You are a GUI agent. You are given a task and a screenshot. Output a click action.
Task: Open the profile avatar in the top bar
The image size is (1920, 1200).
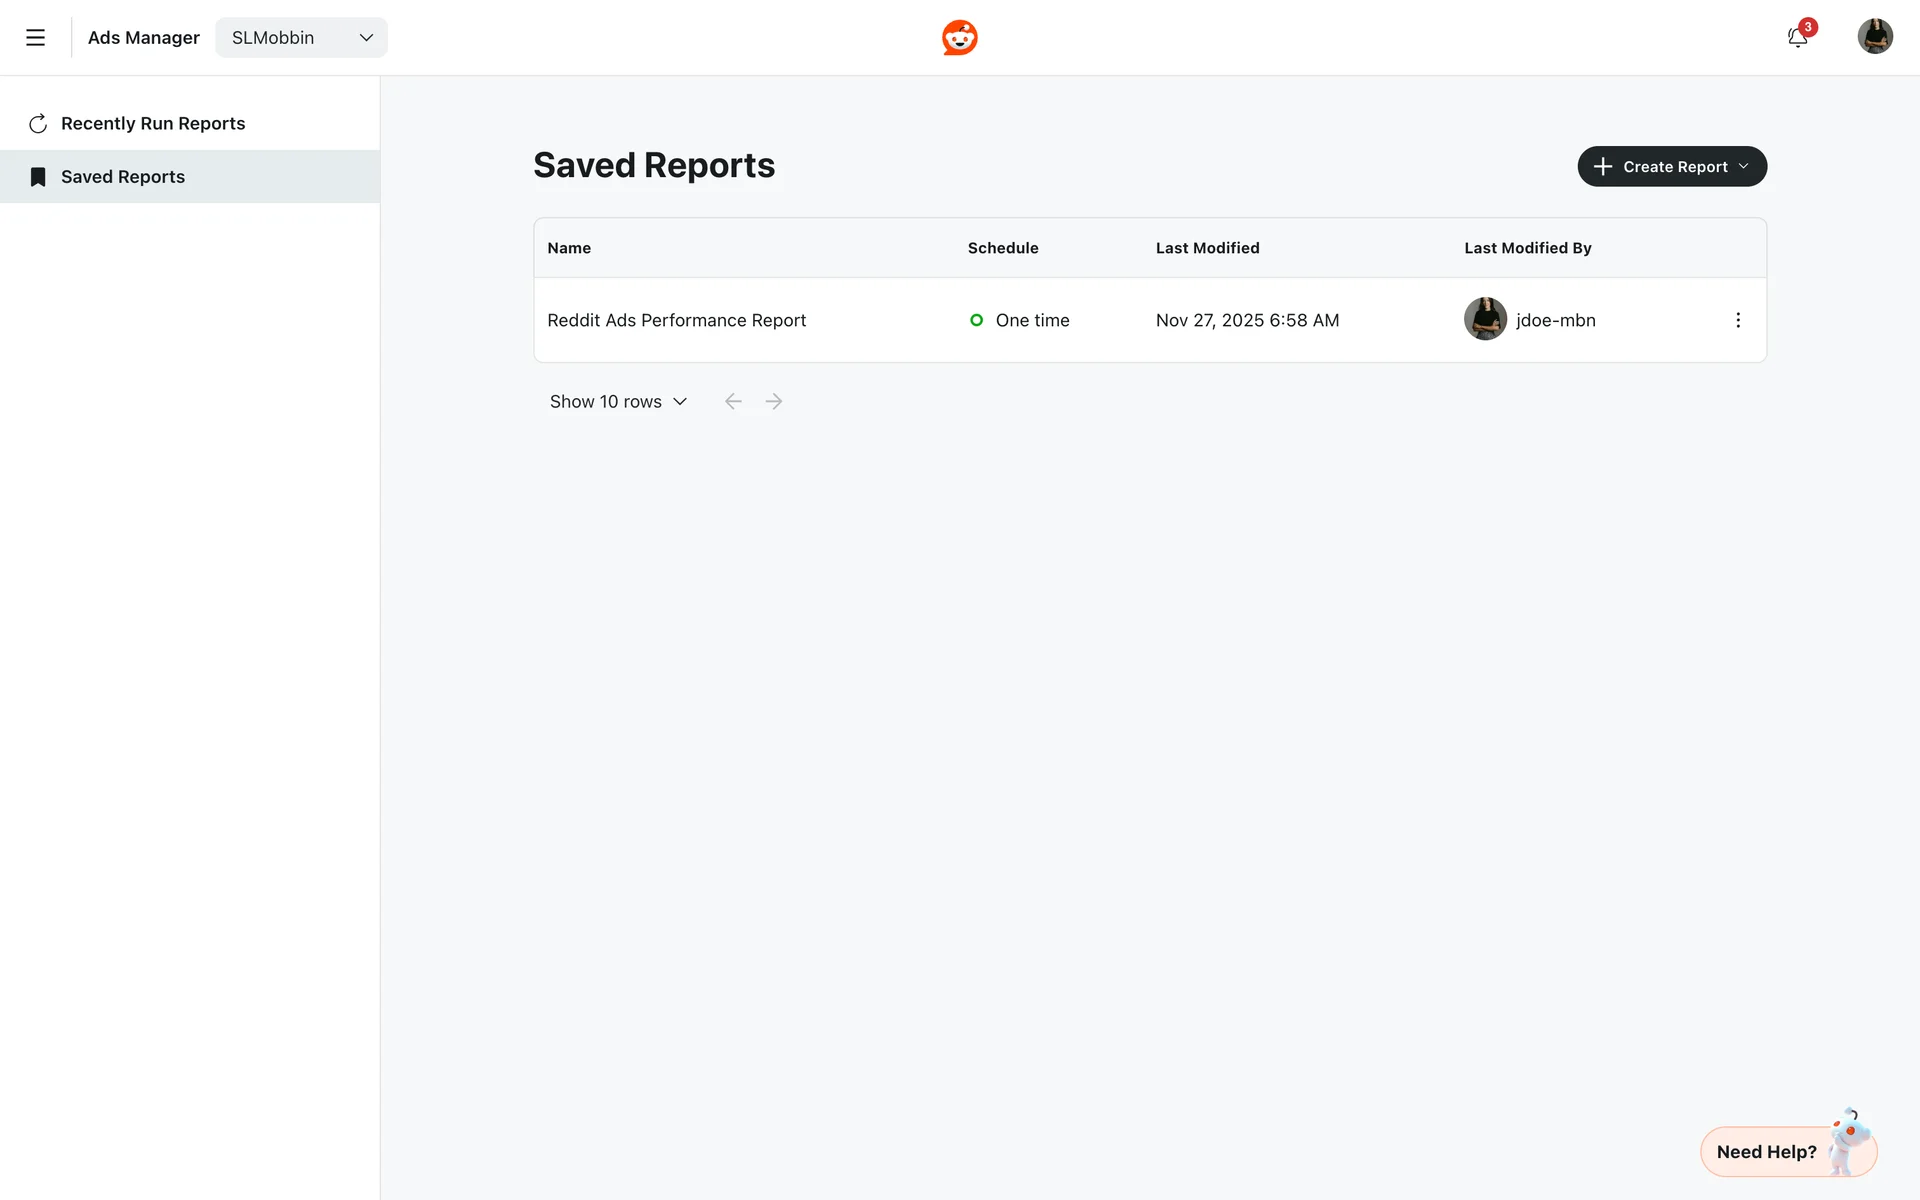tap(1874, 37)
